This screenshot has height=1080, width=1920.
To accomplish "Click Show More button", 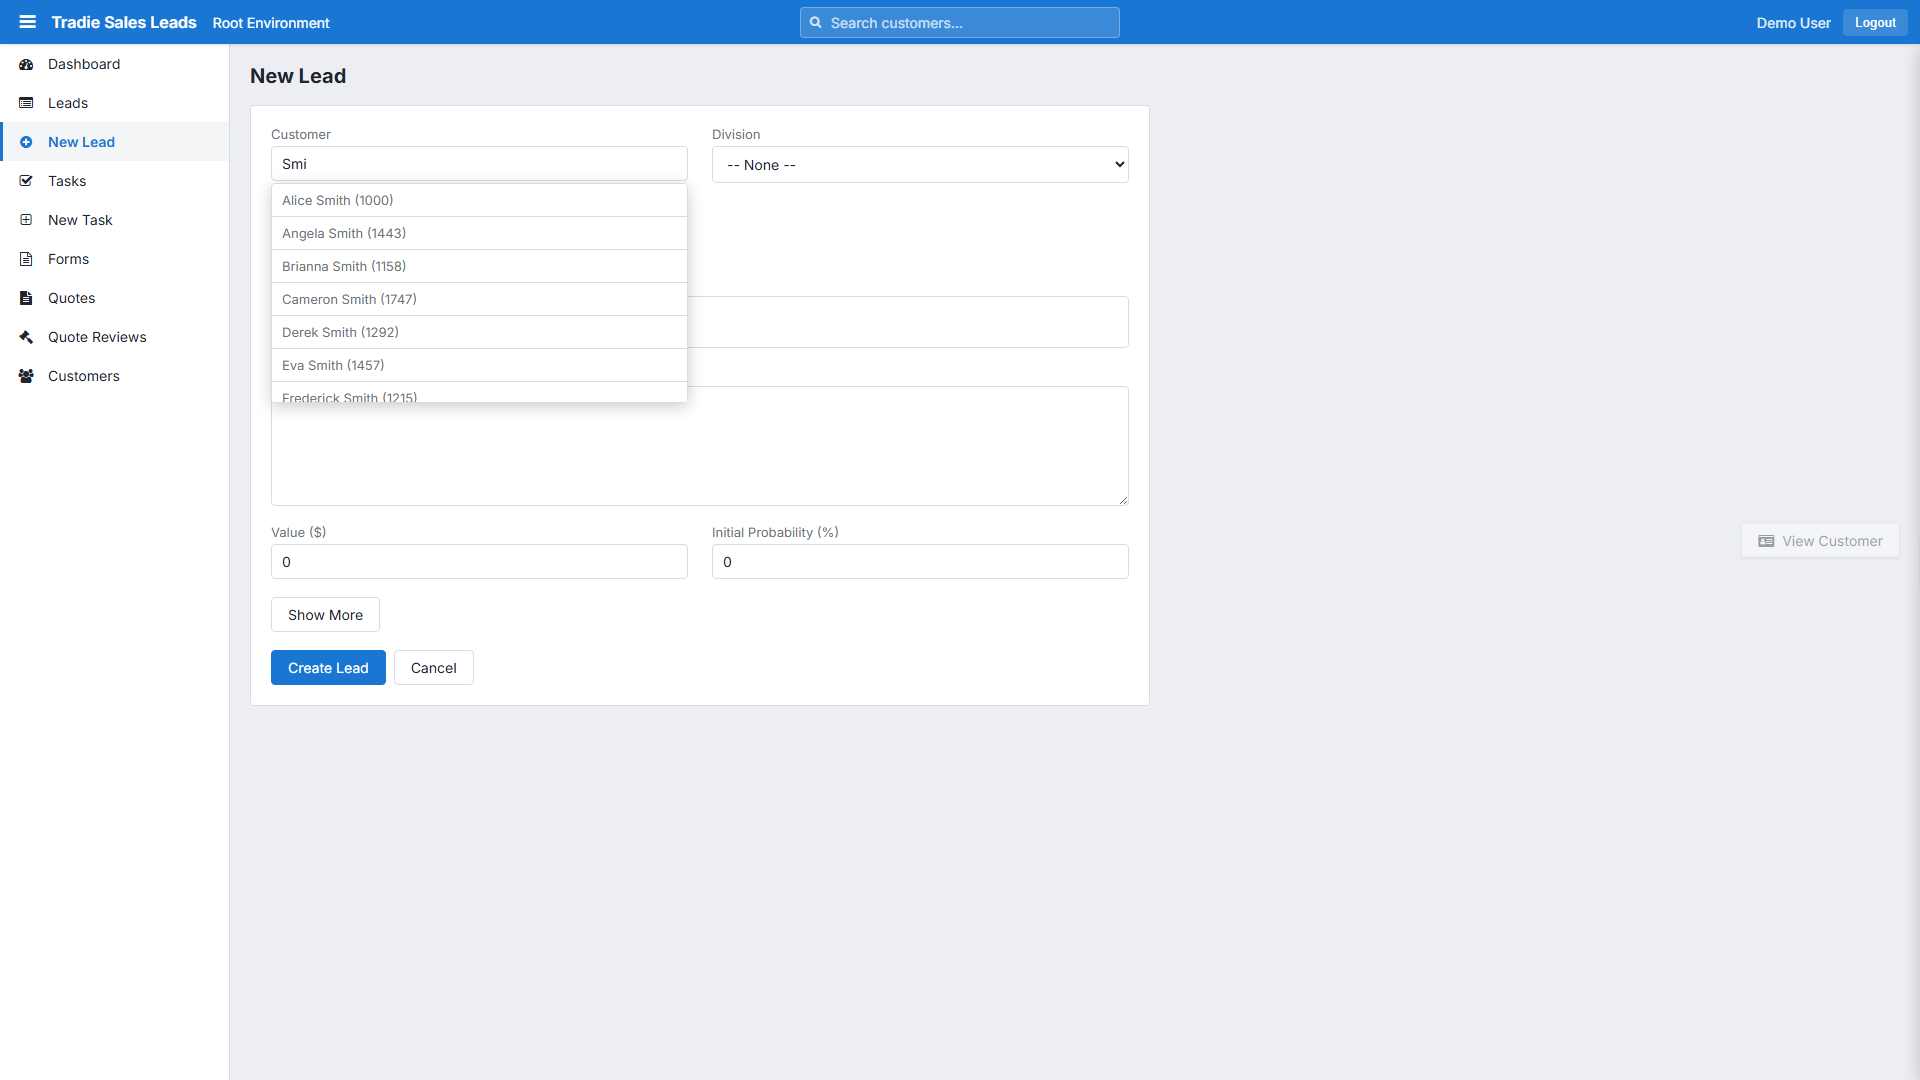I will [x=325, y=615].
